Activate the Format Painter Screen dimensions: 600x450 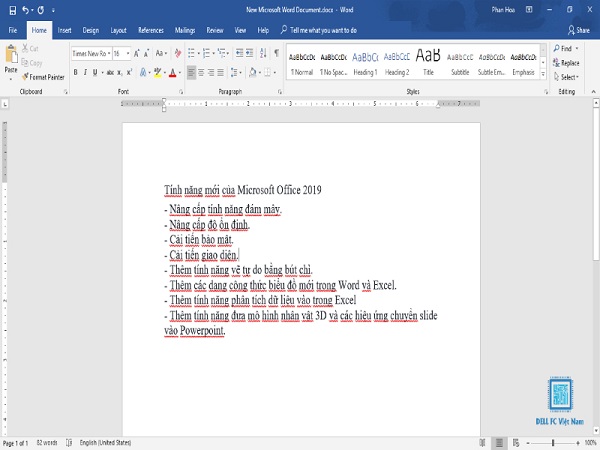point(43,77)
